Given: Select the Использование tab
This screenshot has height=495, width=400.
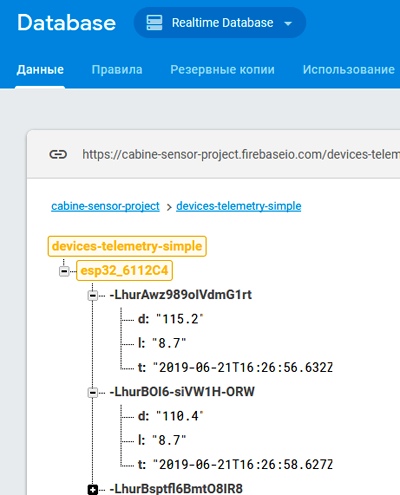Looking at the screenshot, I should (349, 70).
